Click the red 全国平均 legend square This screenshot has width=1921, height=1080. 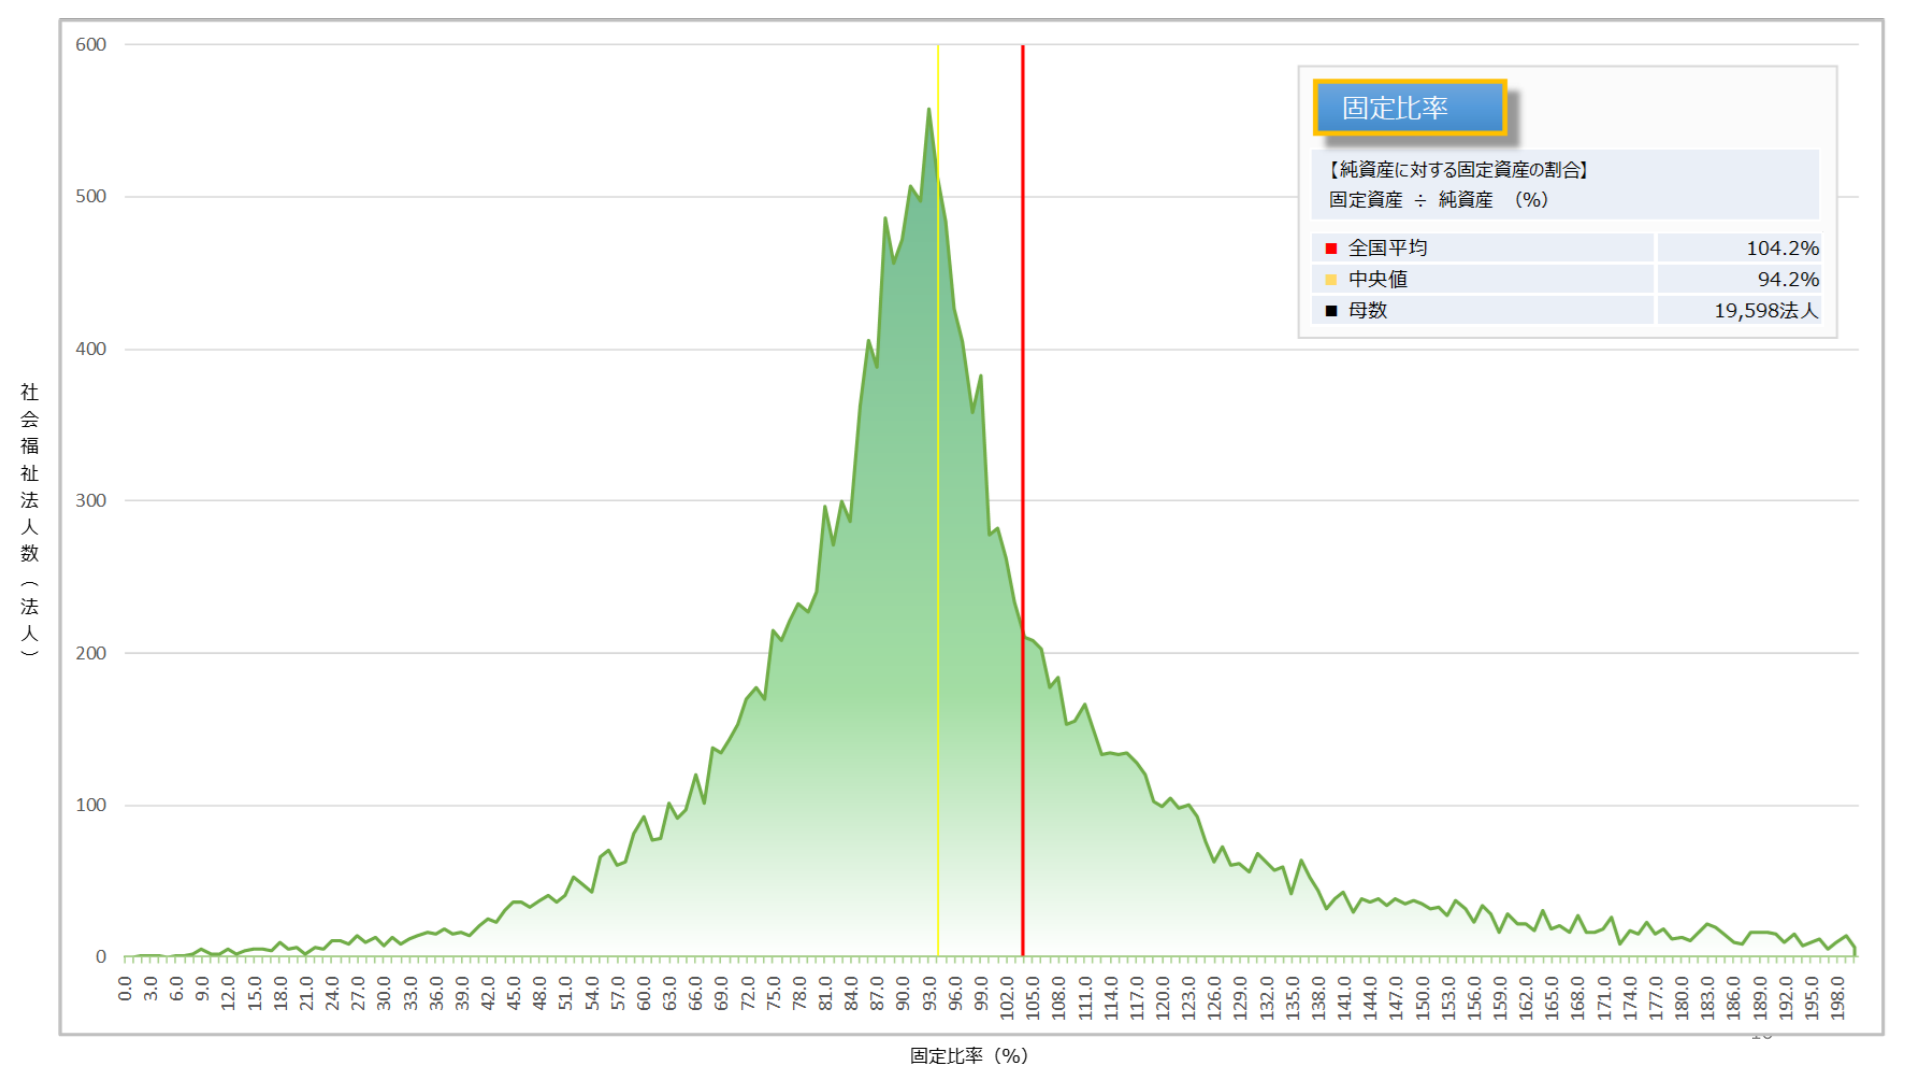pyautogui.click(x=1331, y=248)
